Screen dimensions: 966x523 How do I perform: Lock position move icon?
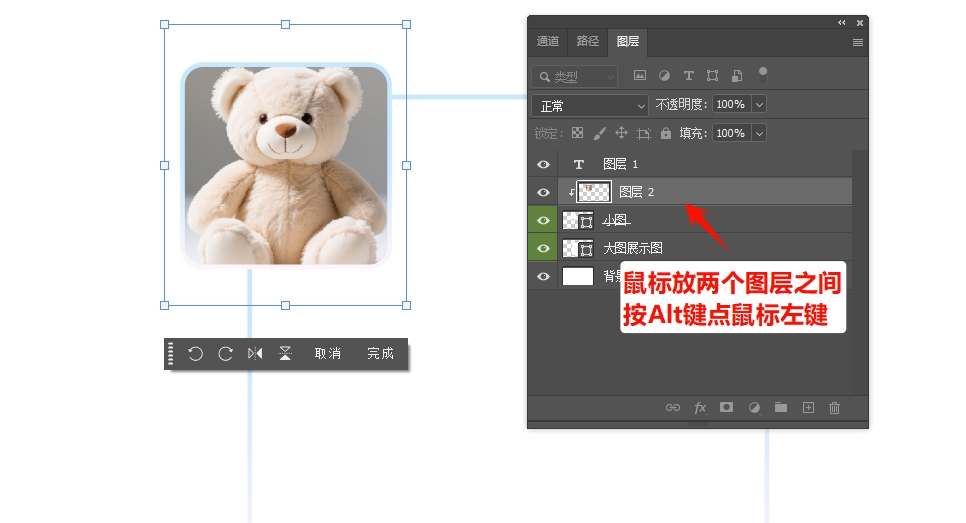tap(622, 132)
